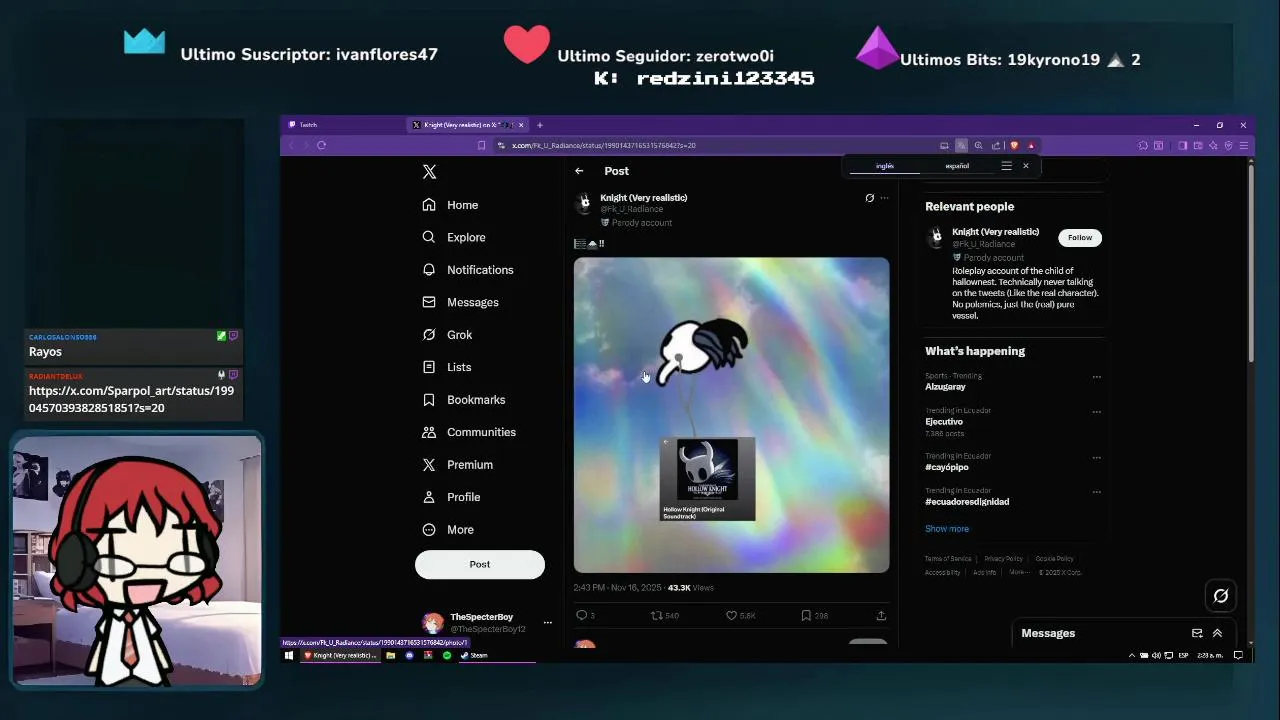
Task: Open the browser hamburger menu
Action: [x=1244, y=145]
